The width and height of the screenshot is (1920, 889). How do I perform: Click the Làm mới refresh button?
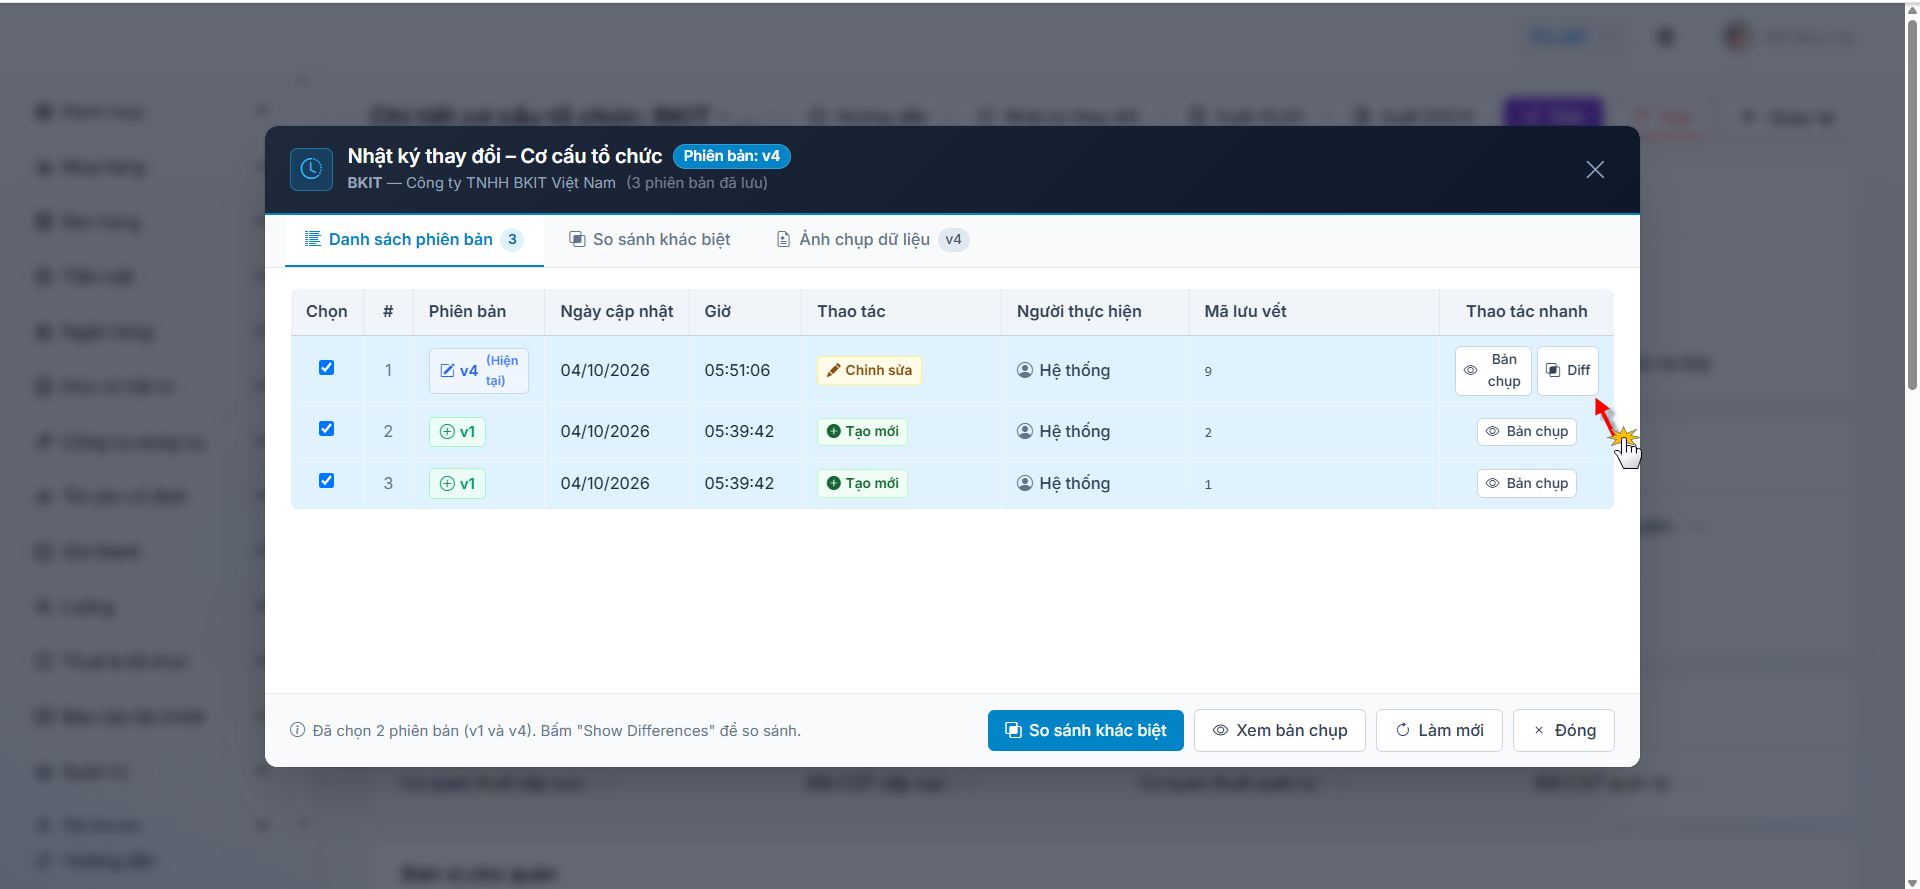tap(1439, 731)
